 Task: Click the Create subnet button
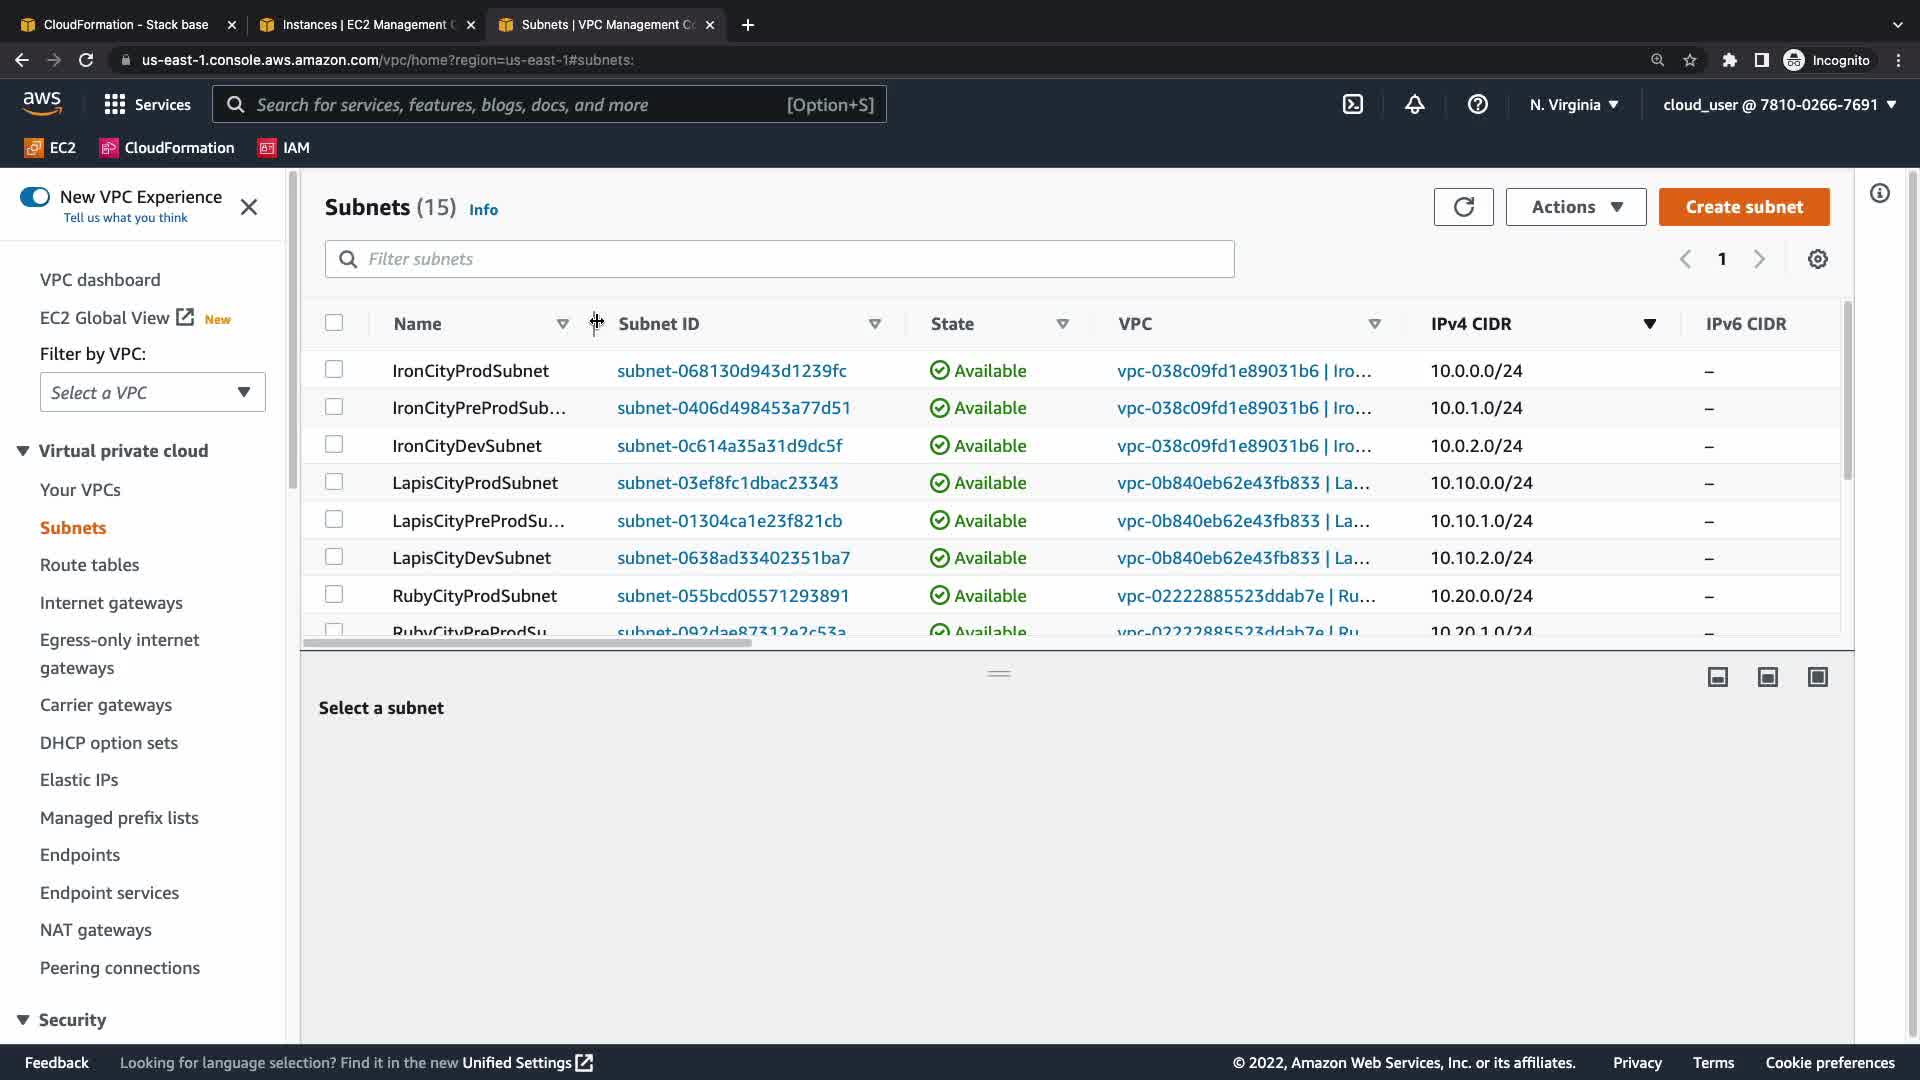point(1743,207)
